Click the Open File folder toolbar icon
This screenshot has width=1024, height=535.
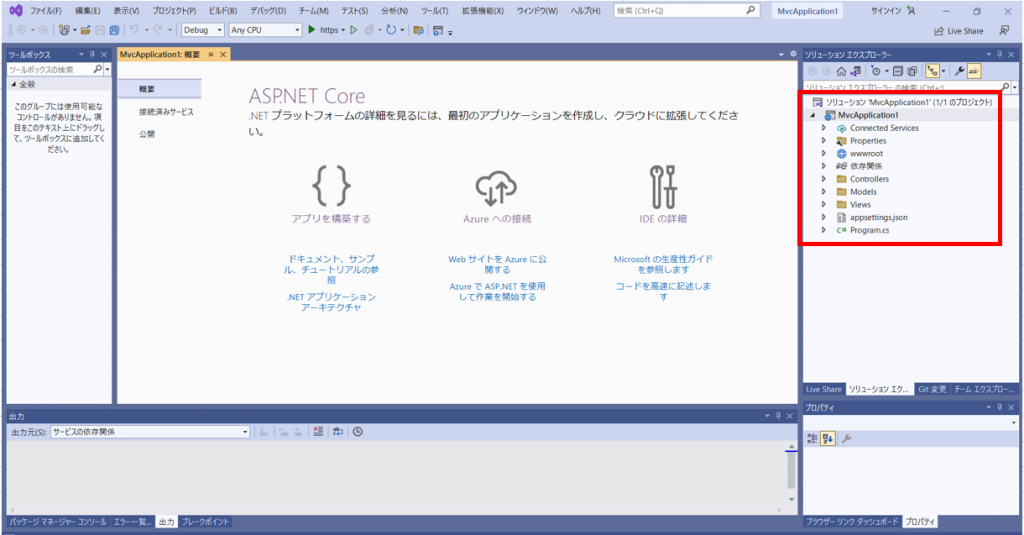(x=86, y=30)
